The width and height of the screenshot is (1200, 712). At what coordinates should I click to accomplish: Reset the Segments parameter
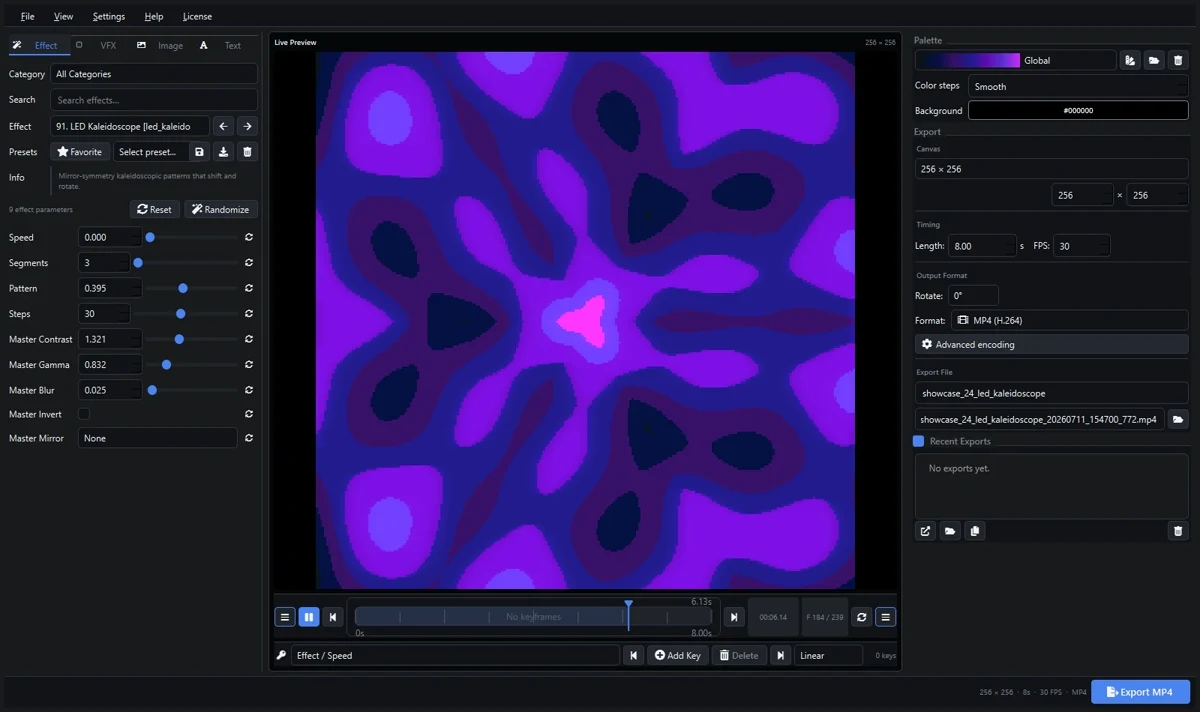[249, 263]
